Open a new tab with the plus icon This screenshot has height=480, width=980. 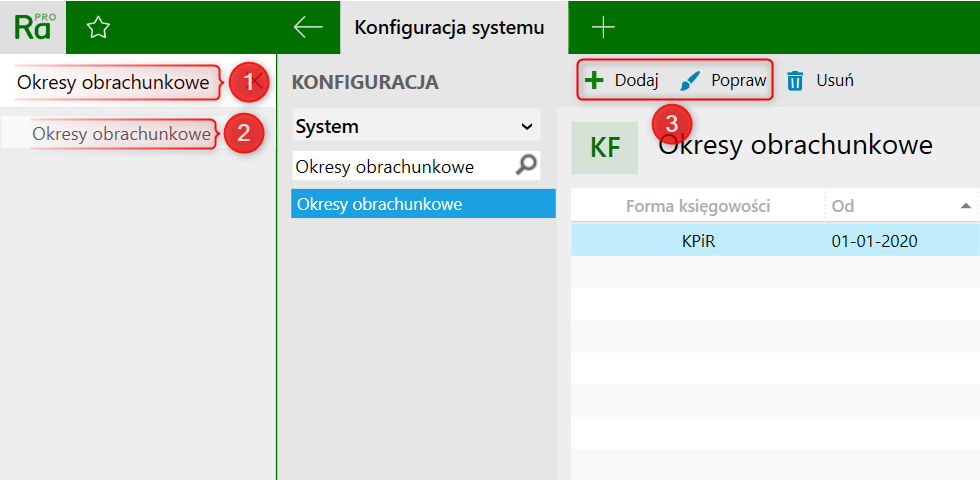coord(603,27)
